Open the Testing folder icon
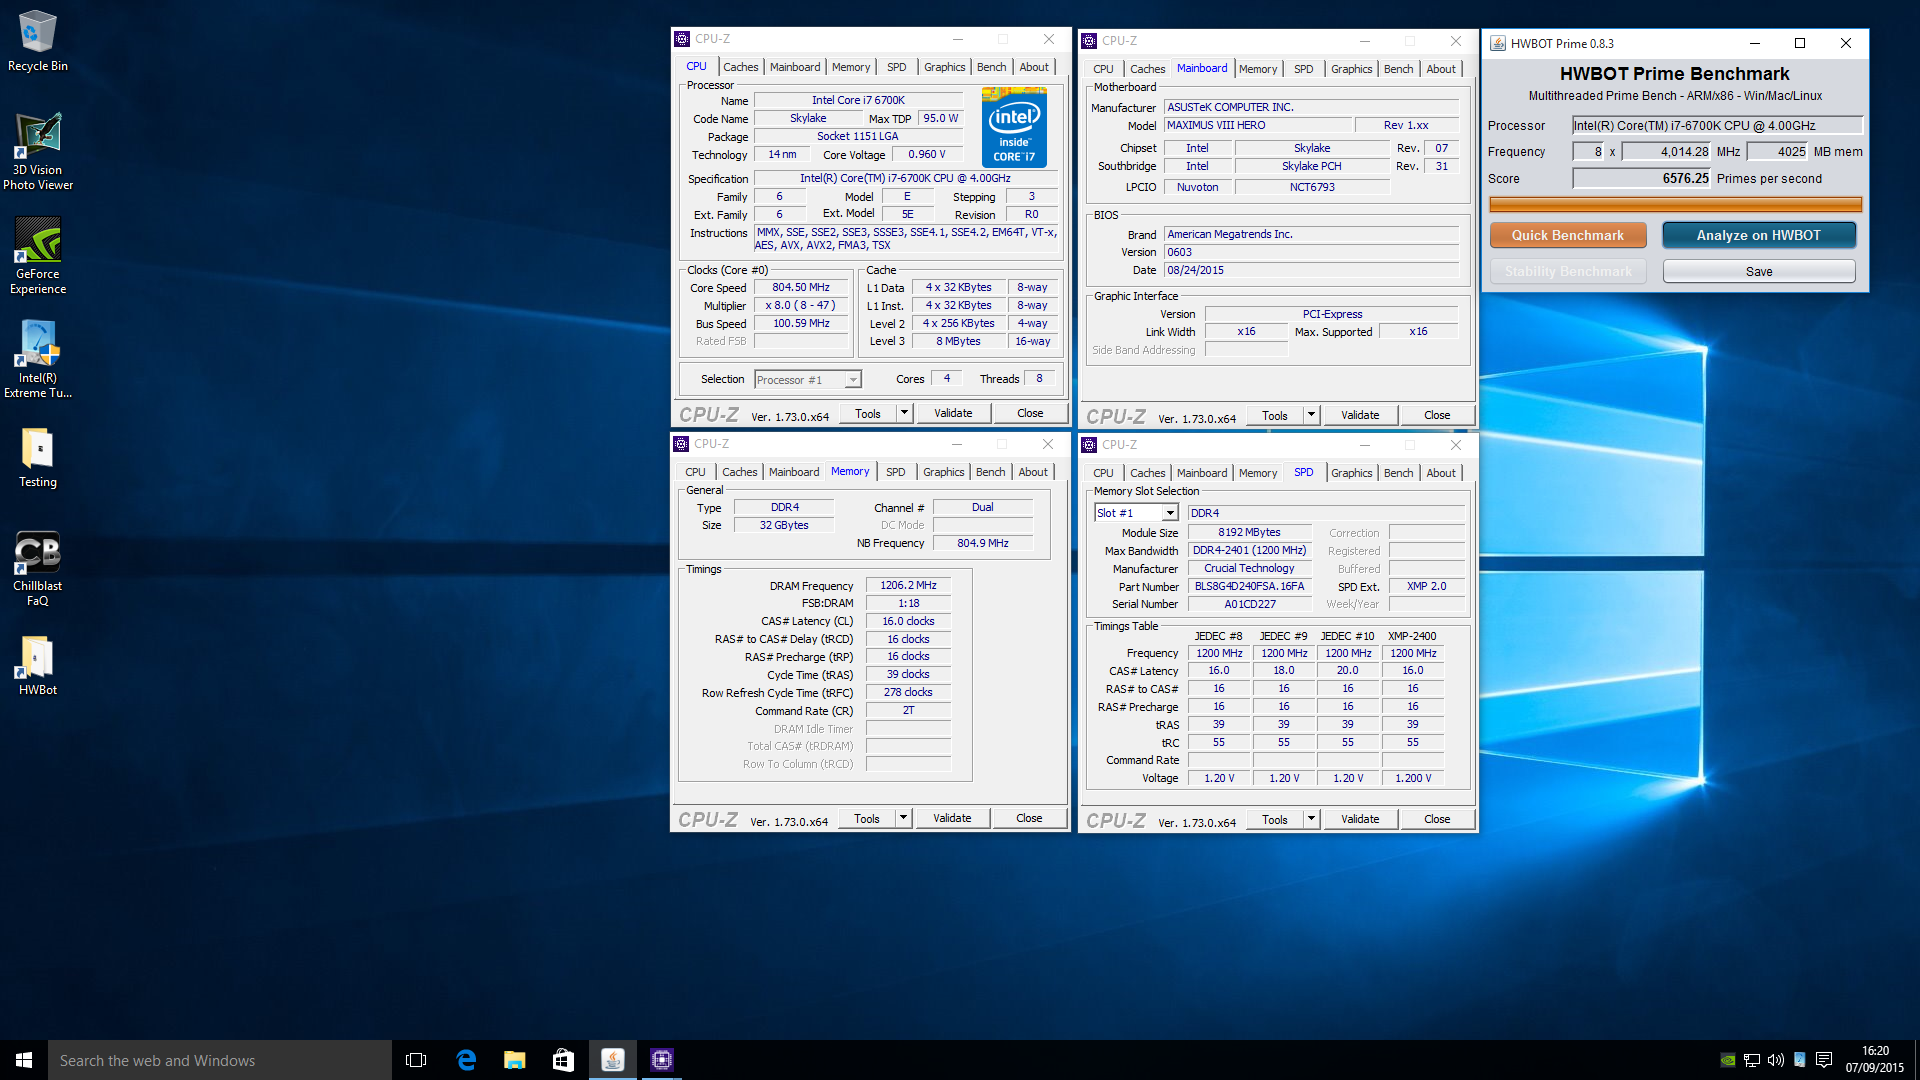Viewport: 1920px width, 1080px height. click(38, 458)
